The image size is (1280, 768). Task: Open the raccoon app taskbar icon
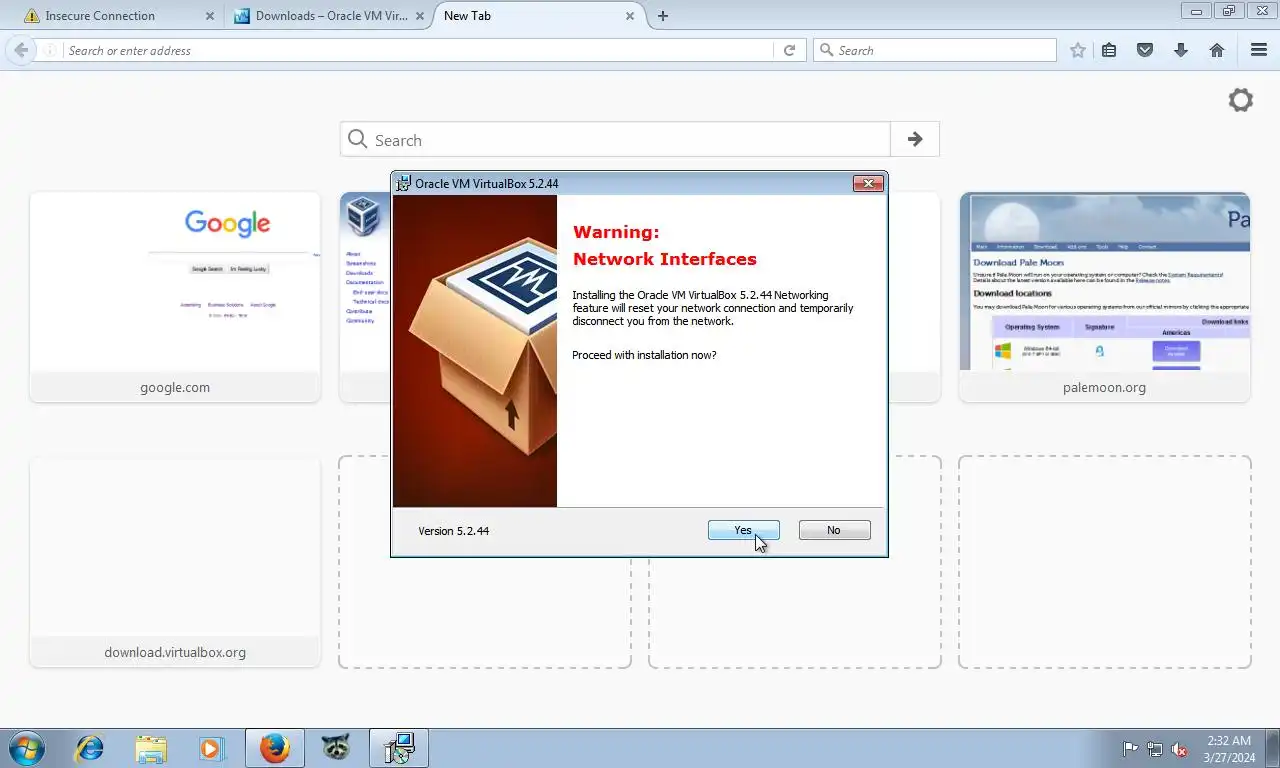pyautogui.click(x=336, y=748)
